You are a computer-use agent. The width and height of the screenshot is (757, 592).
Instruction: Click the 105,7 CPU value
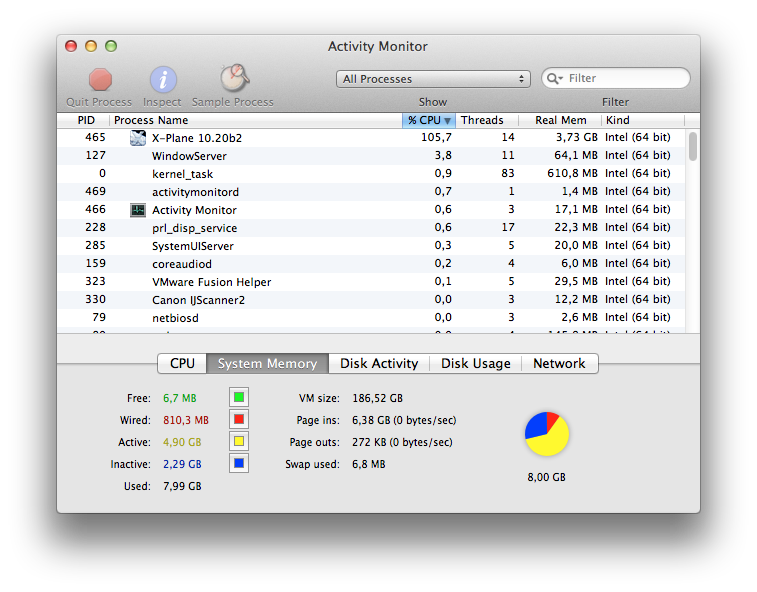(436, 138)
